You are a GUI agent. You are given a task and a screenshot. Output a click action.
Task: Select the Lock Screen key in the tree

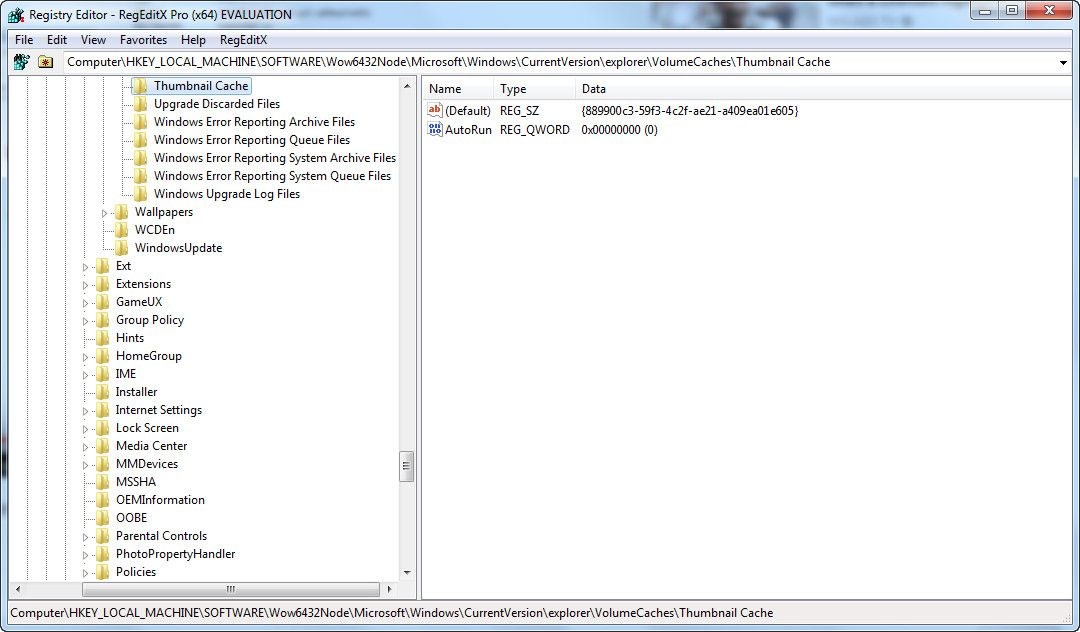click(147, 427)
